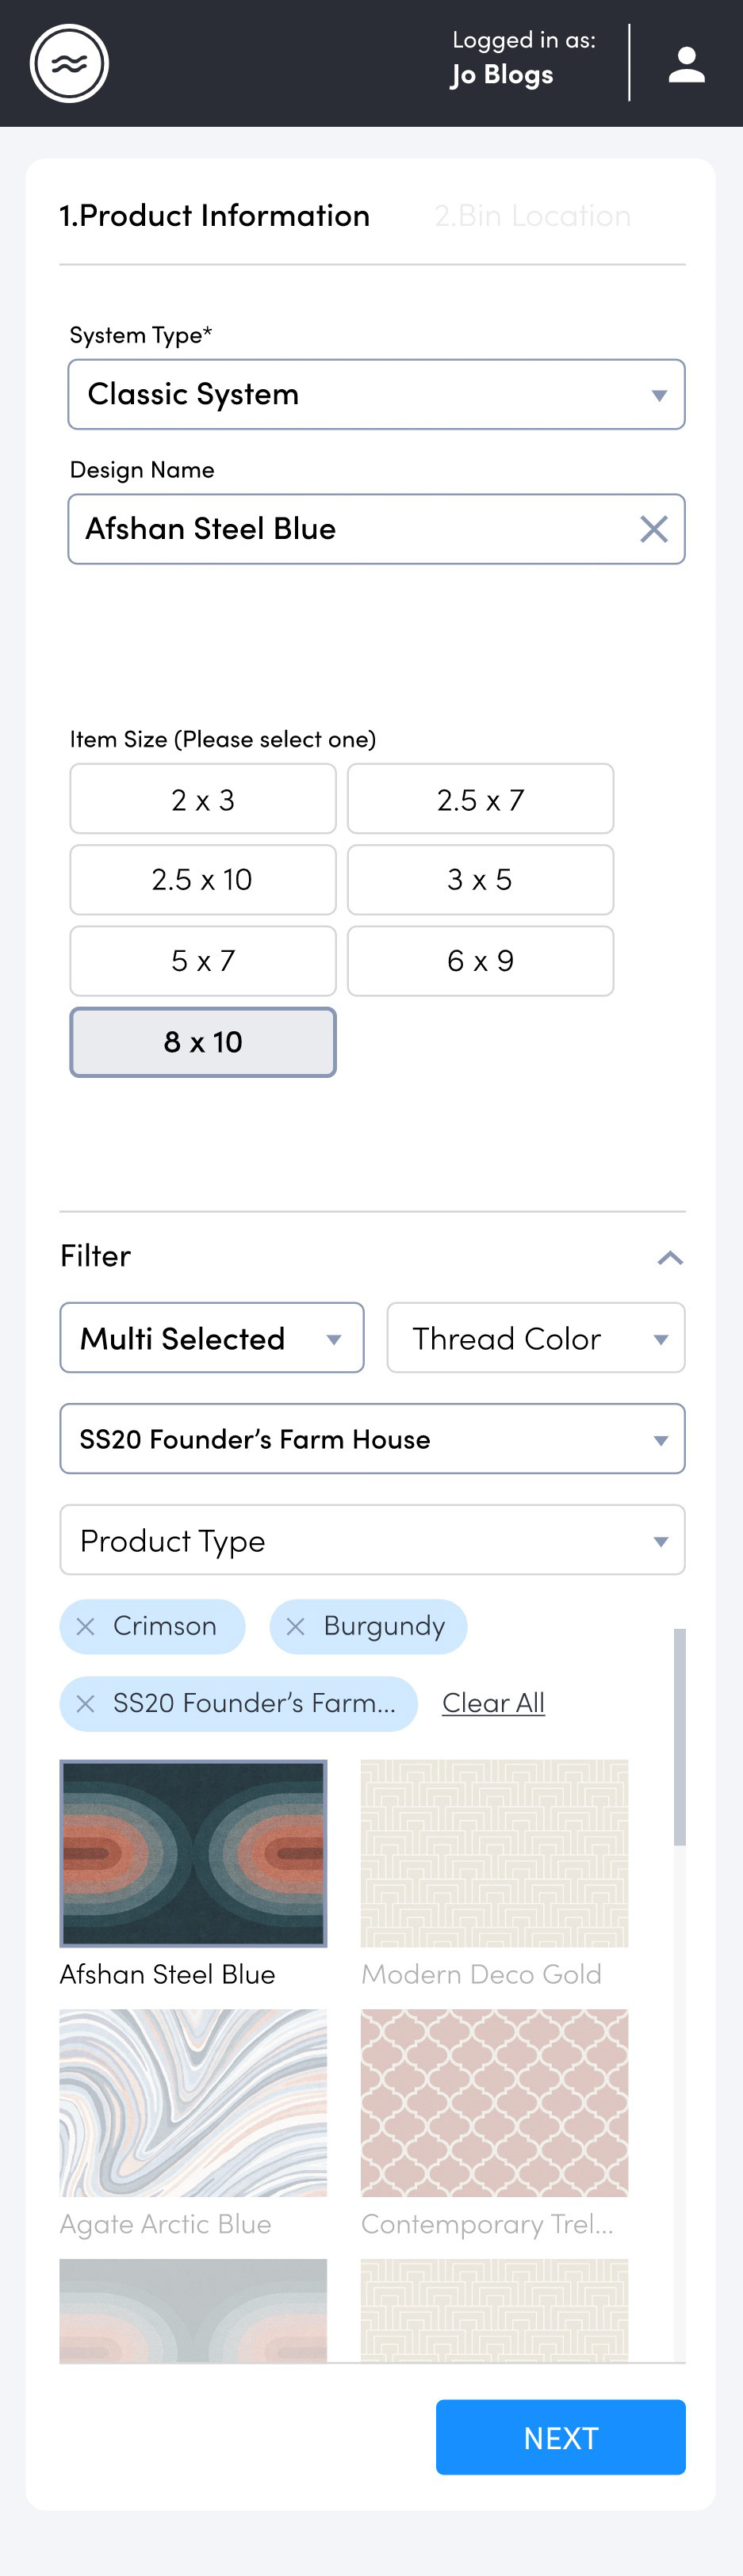Click the wave logo icon
Viewport: 743px width, 2576px height.
click(69, 63)
